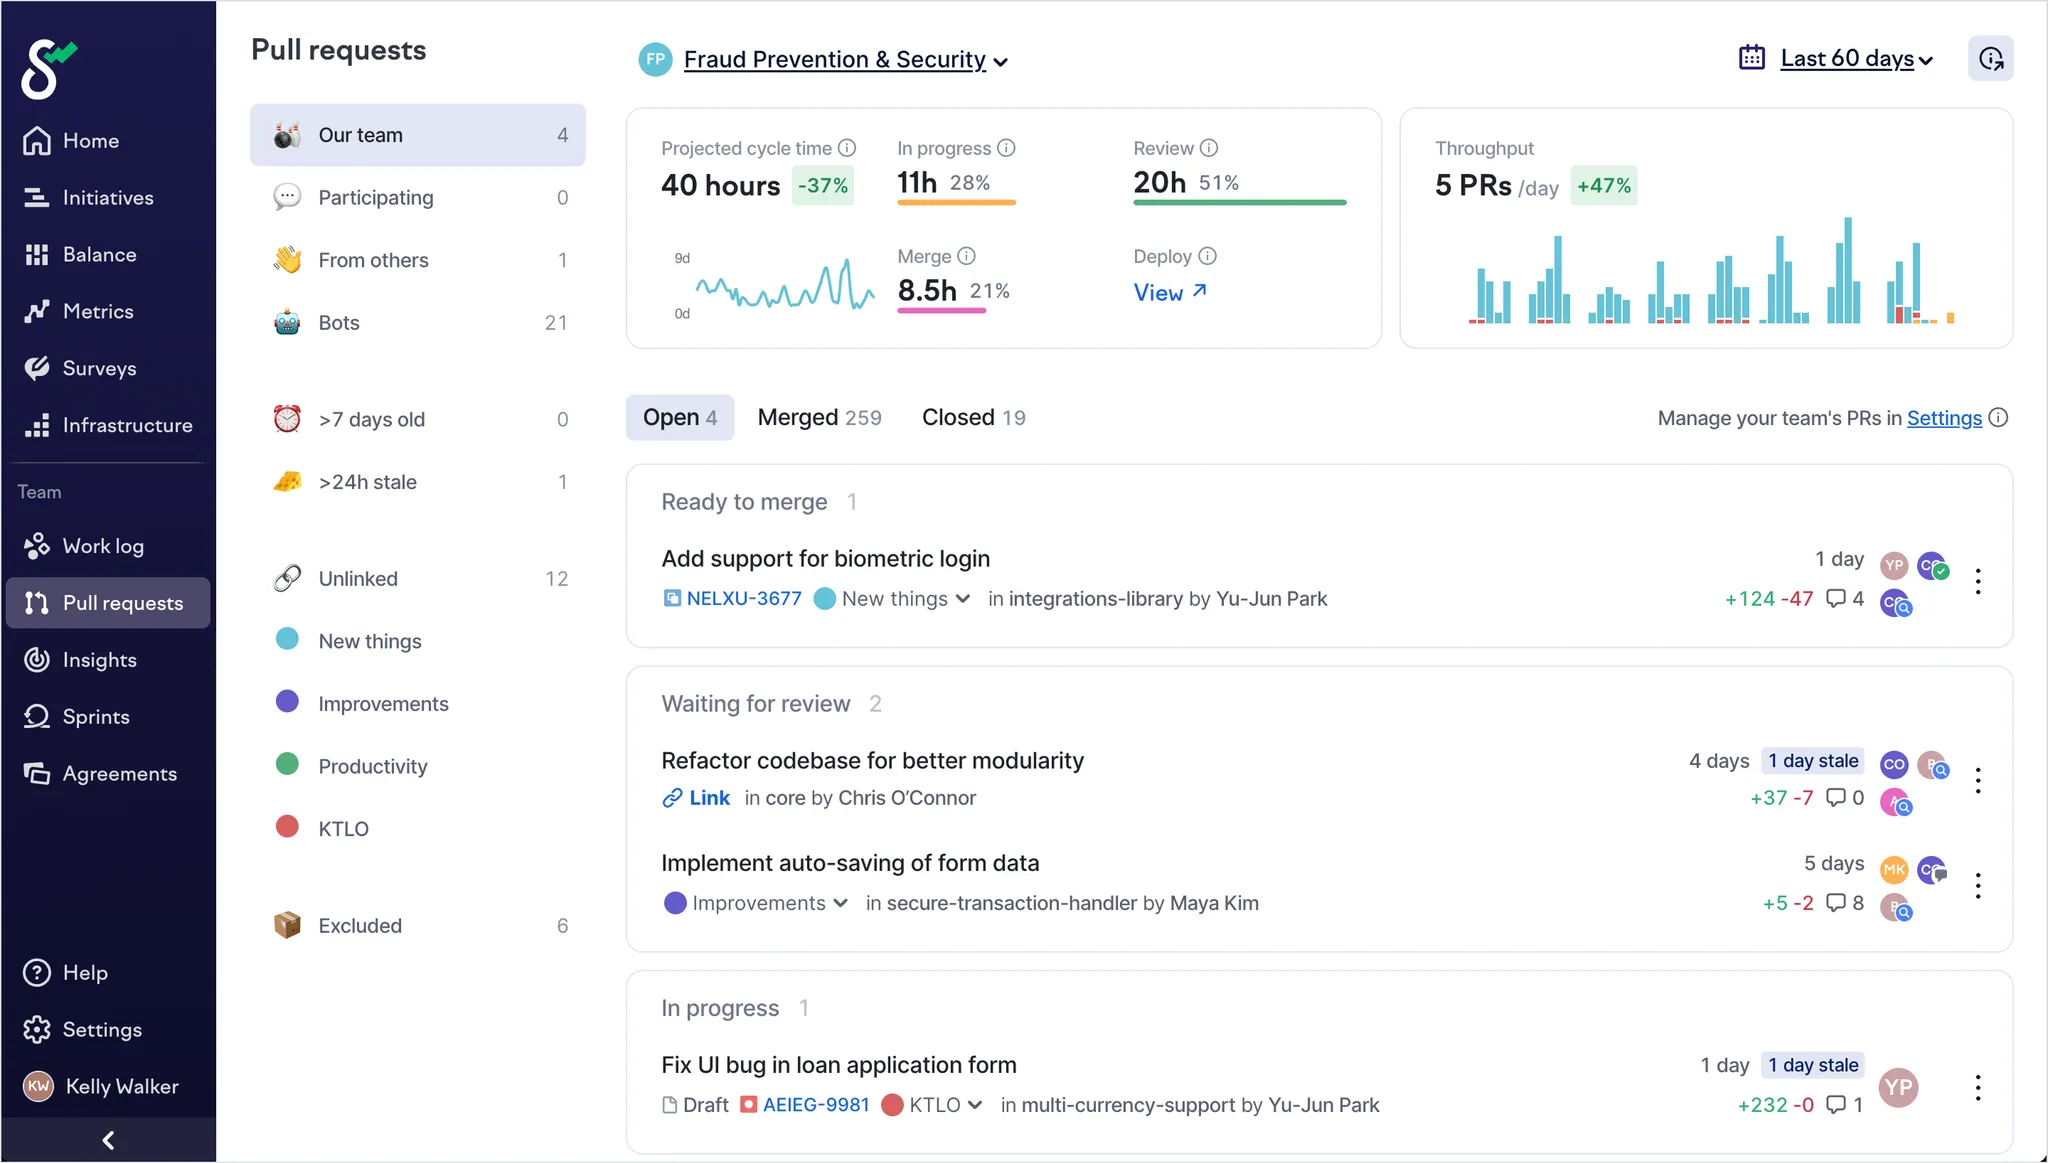This screenshot has width=2048, height=1163.
Task: Open the Surveys sidebar icon
Action: pyautogui.click(x=37, y=368)
